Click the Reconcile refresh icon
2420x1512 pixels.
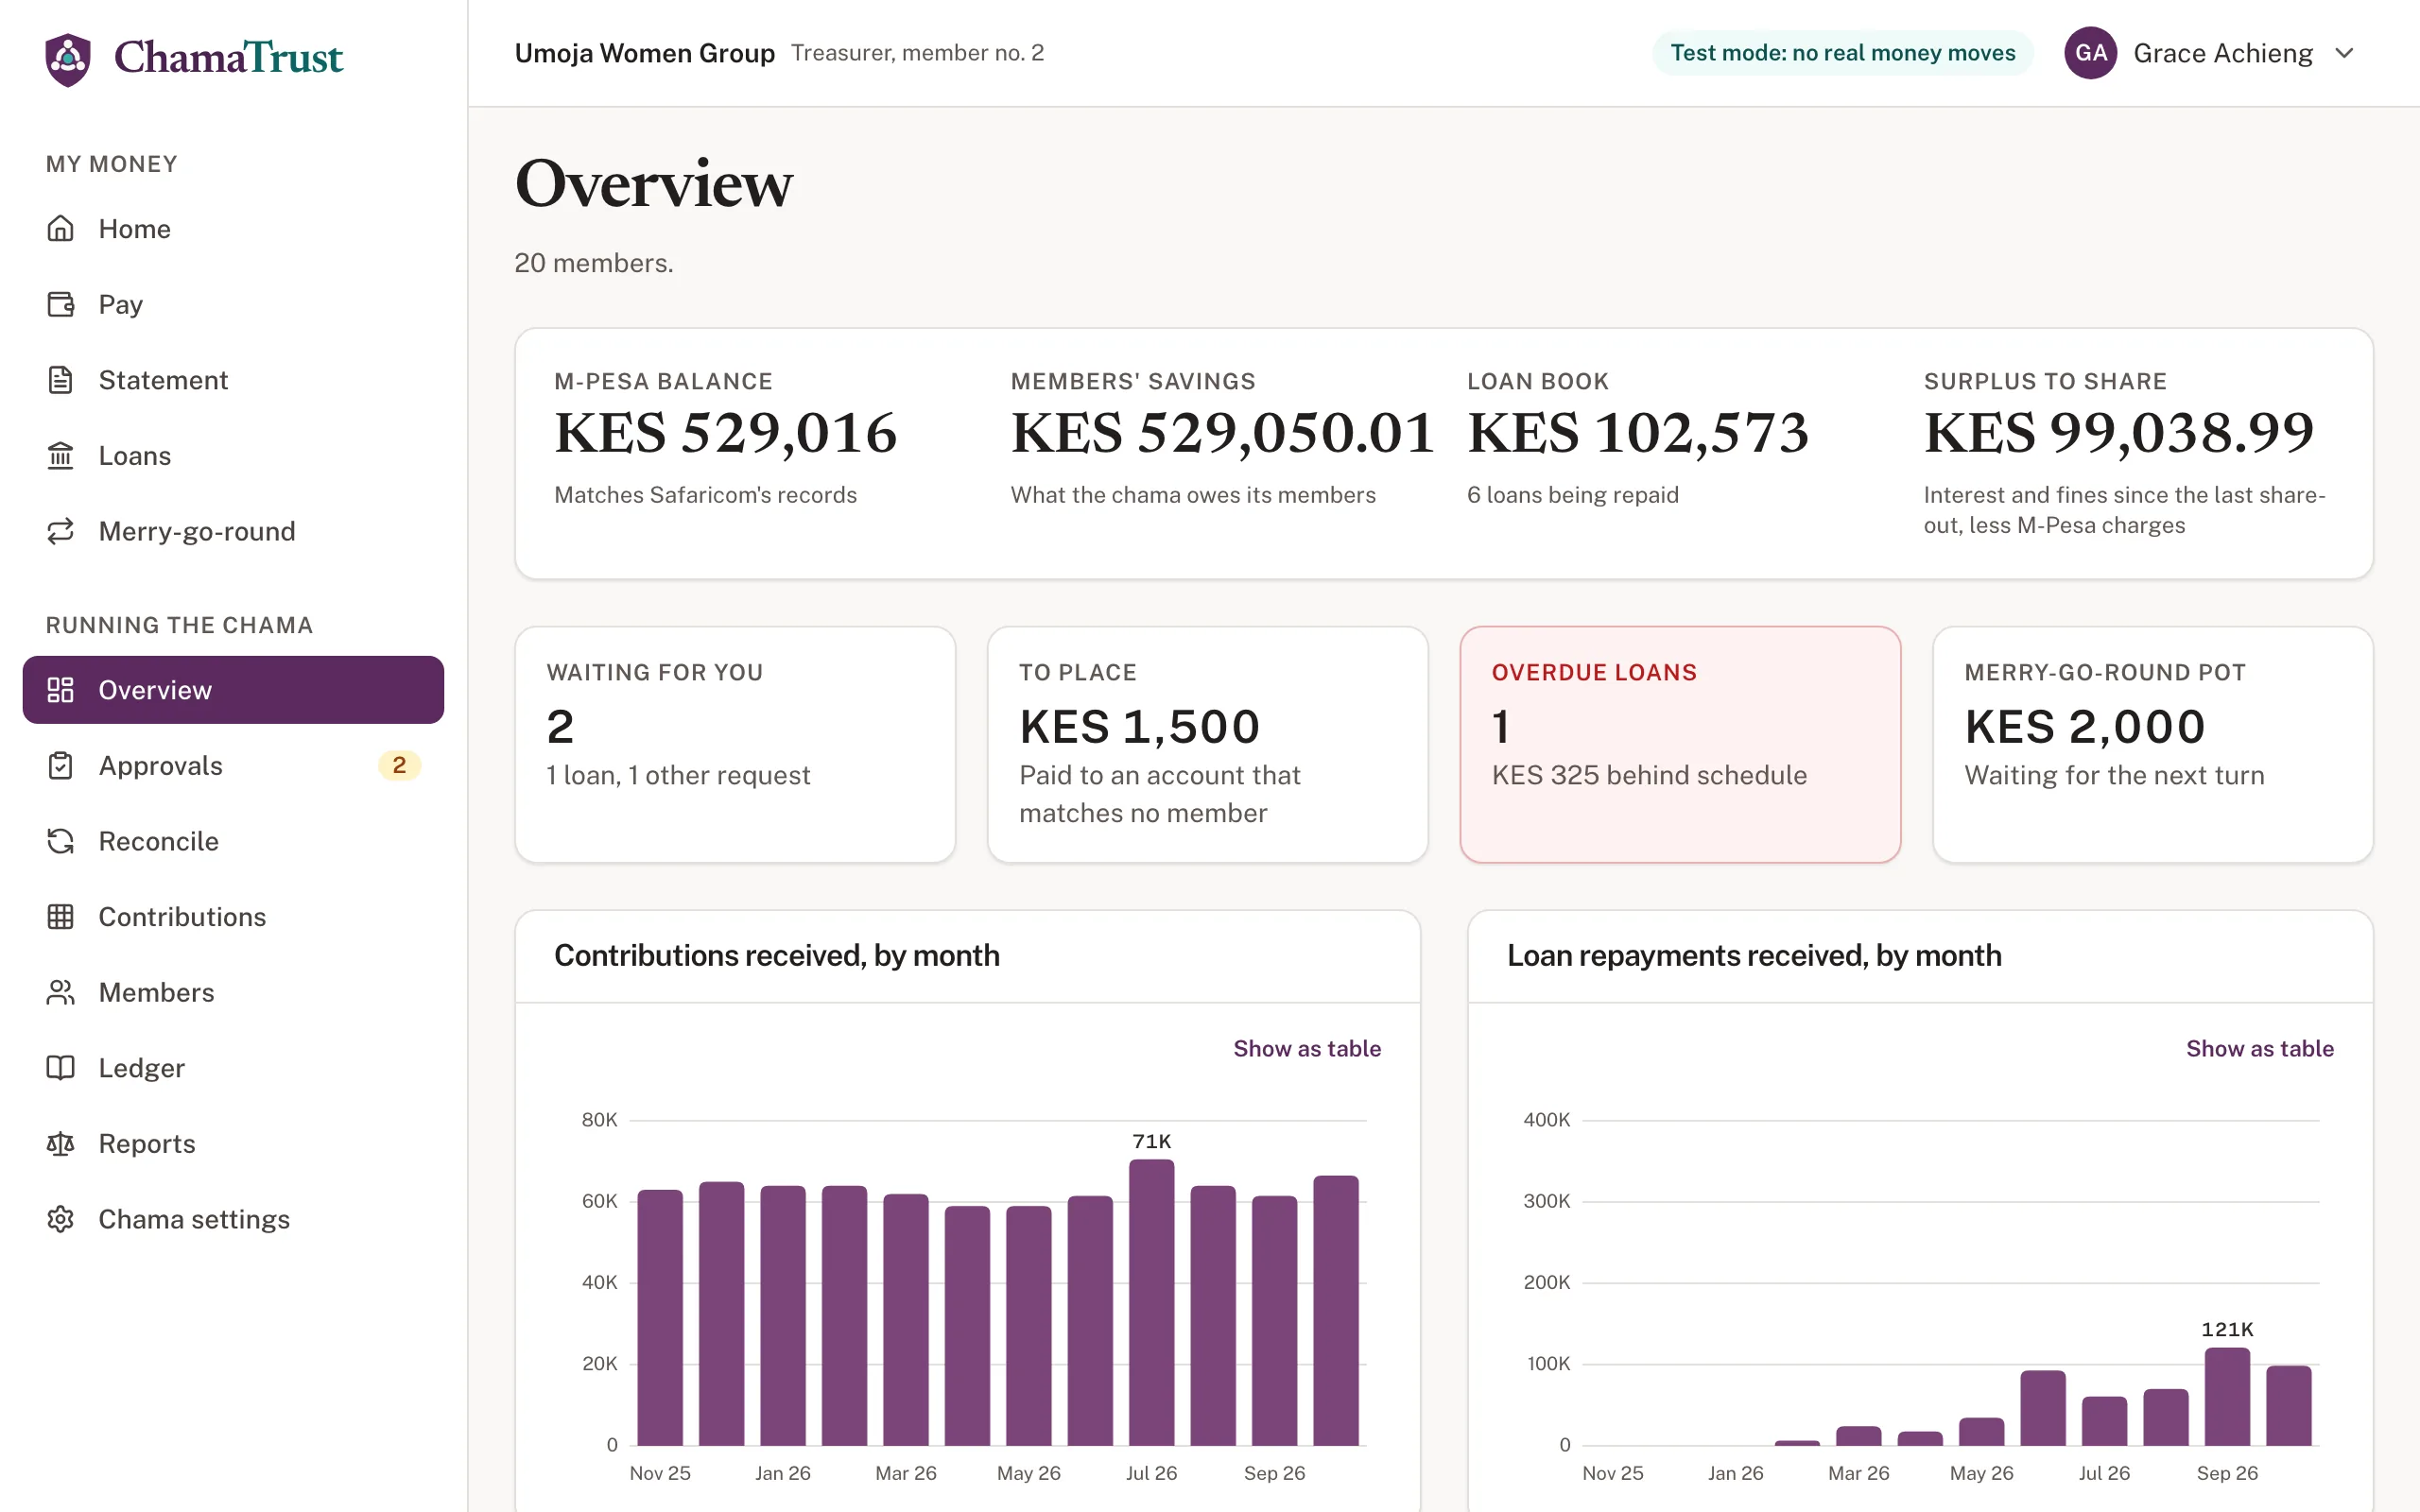pyautogui.click(x=61, y=841)
